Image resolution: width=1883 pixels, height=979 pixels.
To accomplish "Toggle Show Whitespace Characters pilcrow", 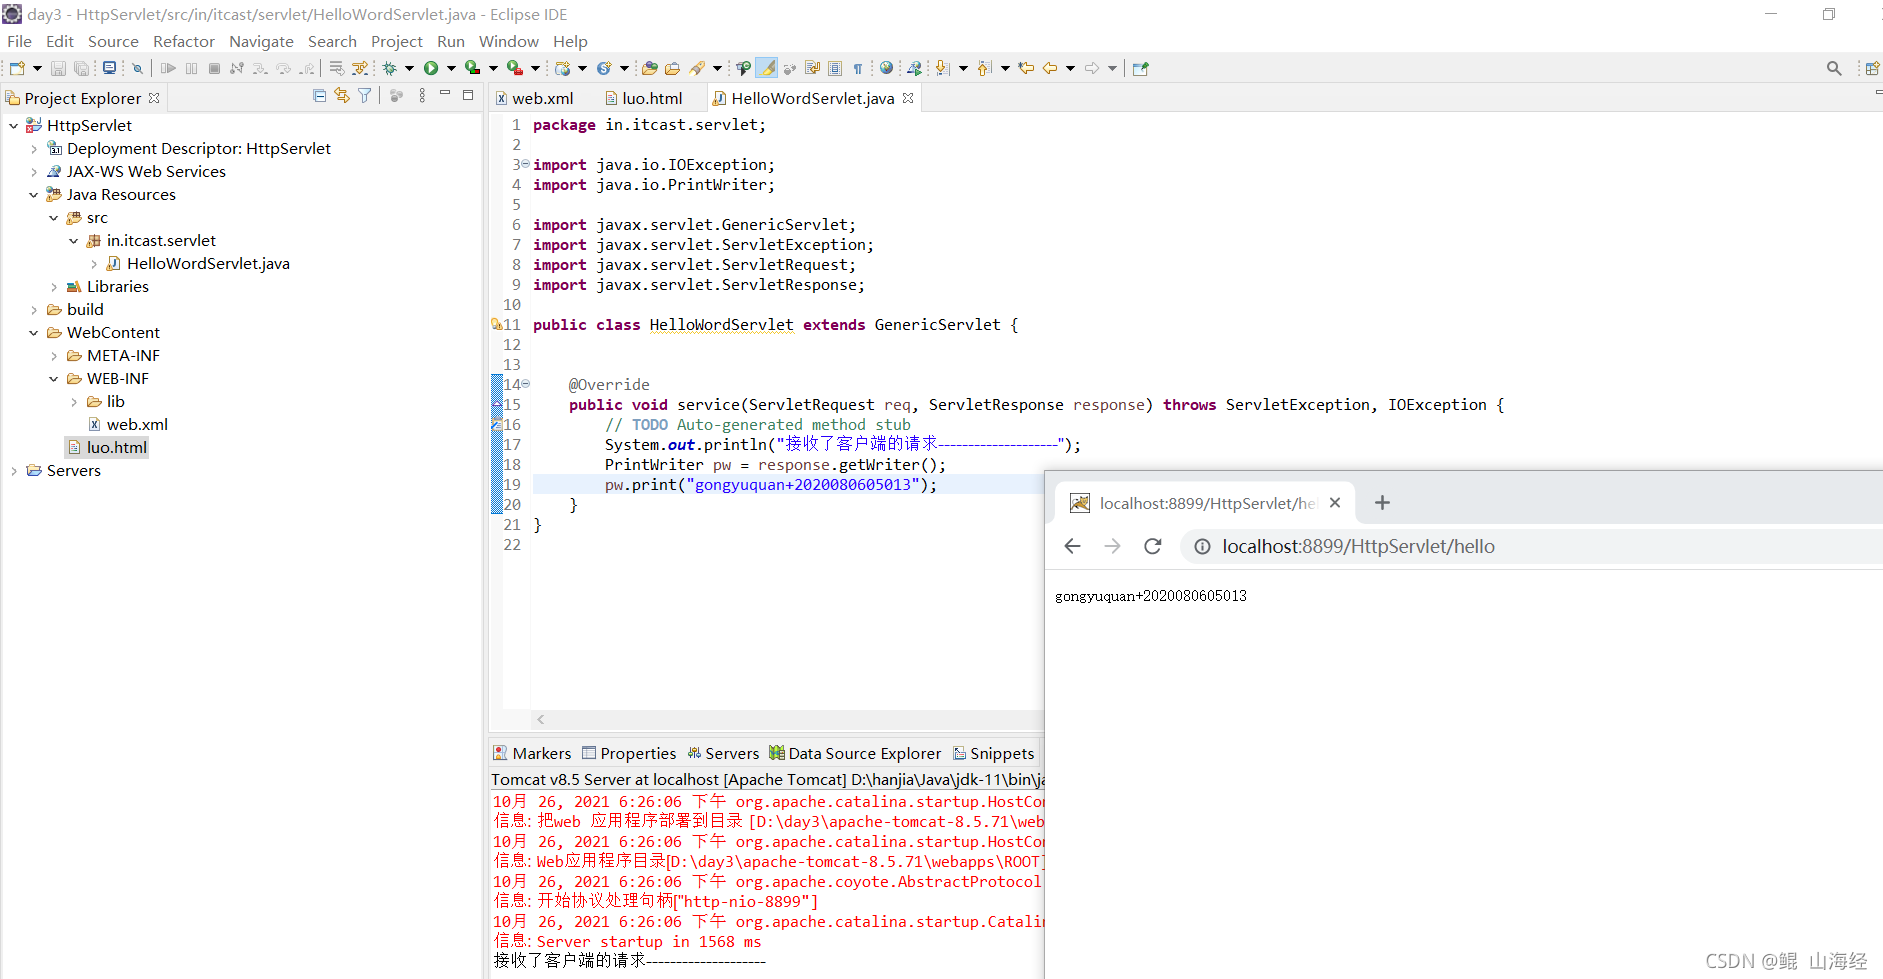I will coord(858,68).
